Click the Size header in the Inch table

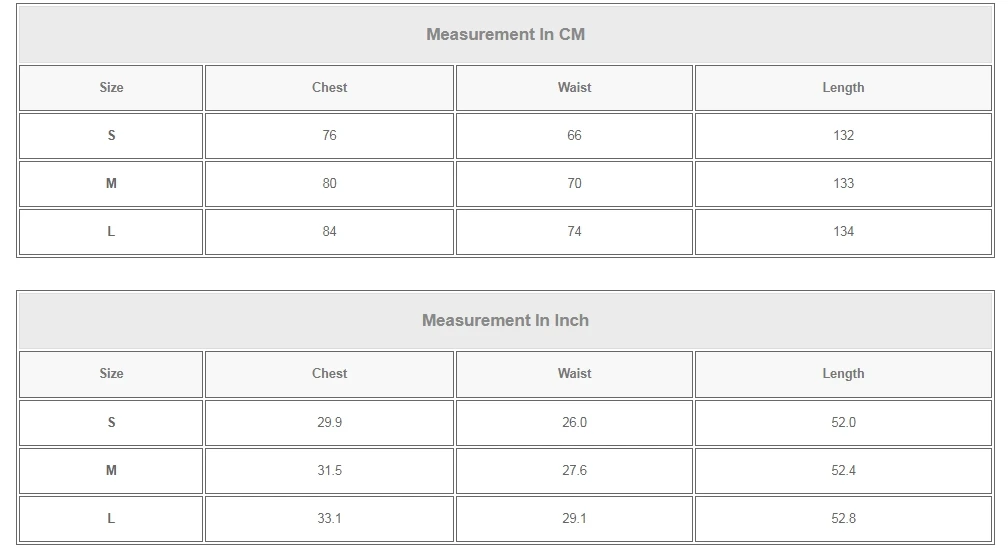(x=111, y=374)
